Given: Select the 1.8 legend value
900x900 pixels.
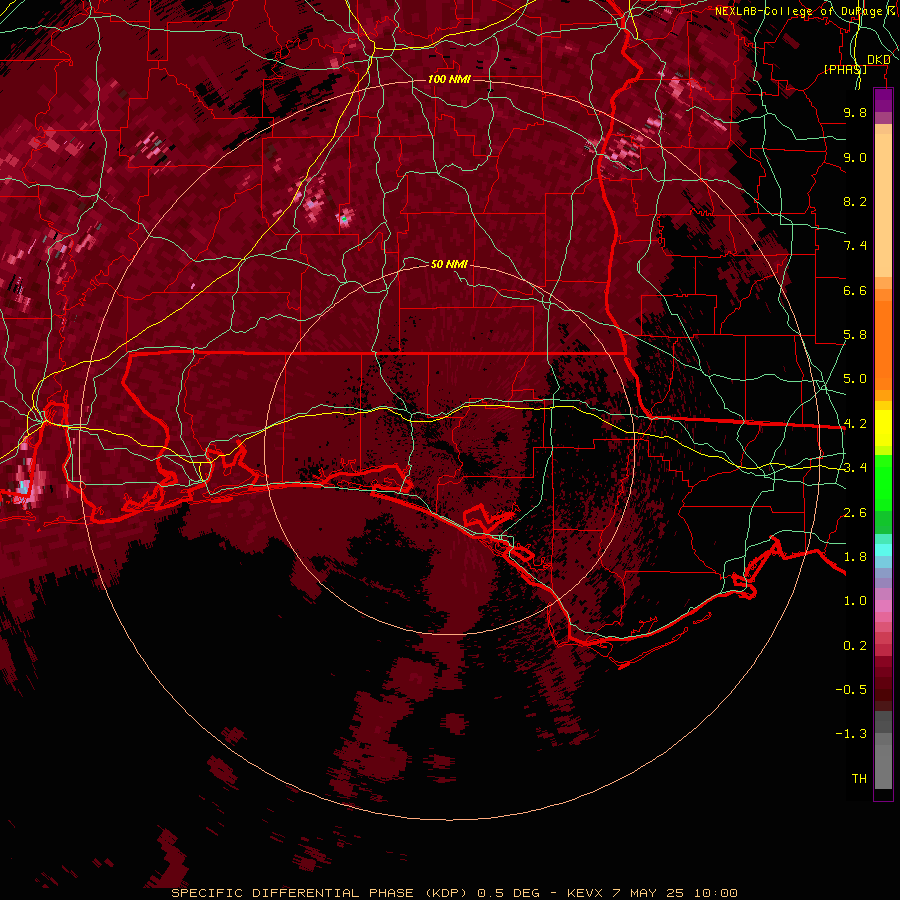Looking at the screenshot, I should [855, 557].
